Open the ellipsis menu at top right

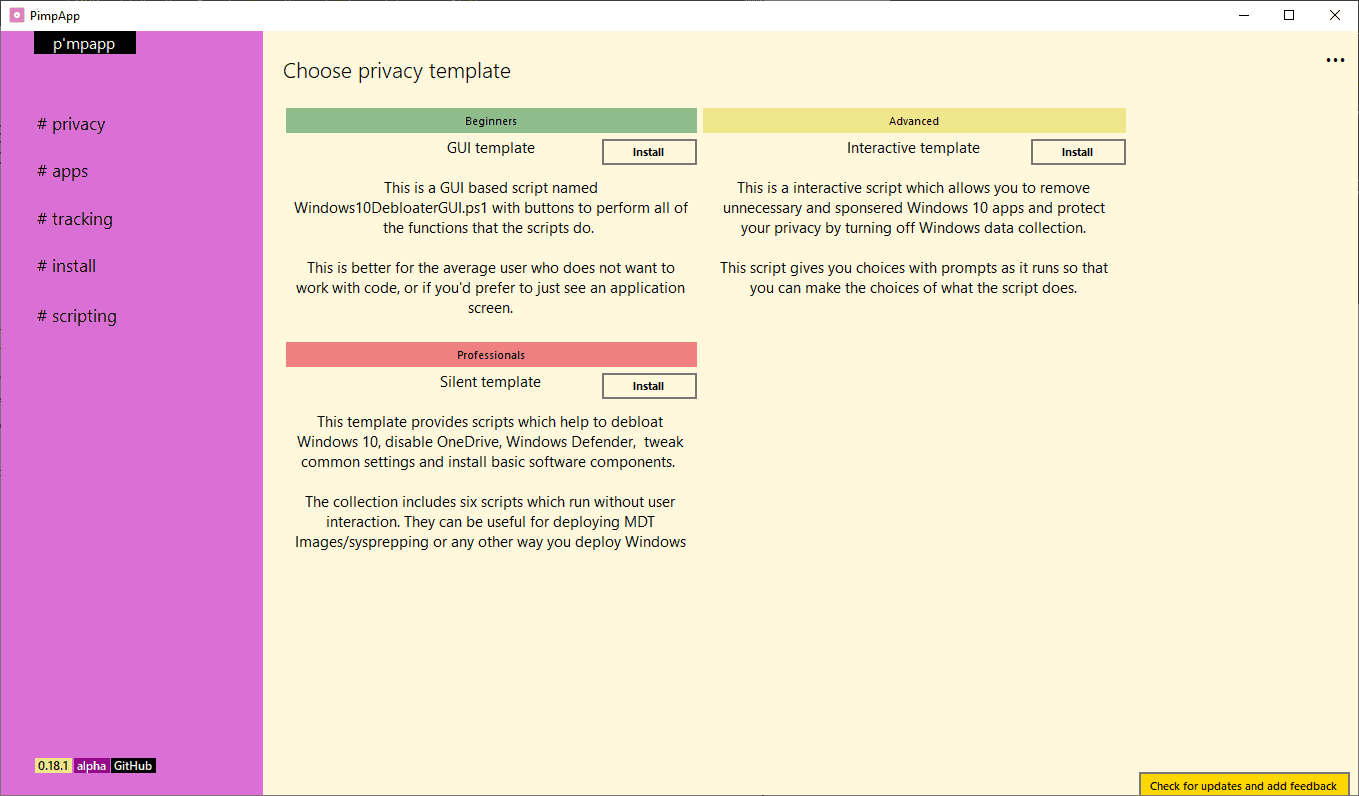click(x=1335, y=60)
